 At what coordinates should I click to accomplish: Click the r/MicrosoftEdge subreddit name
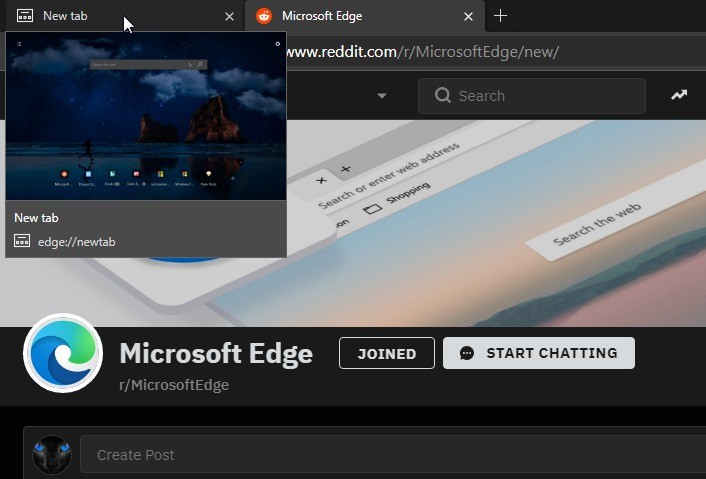point(174,385)
